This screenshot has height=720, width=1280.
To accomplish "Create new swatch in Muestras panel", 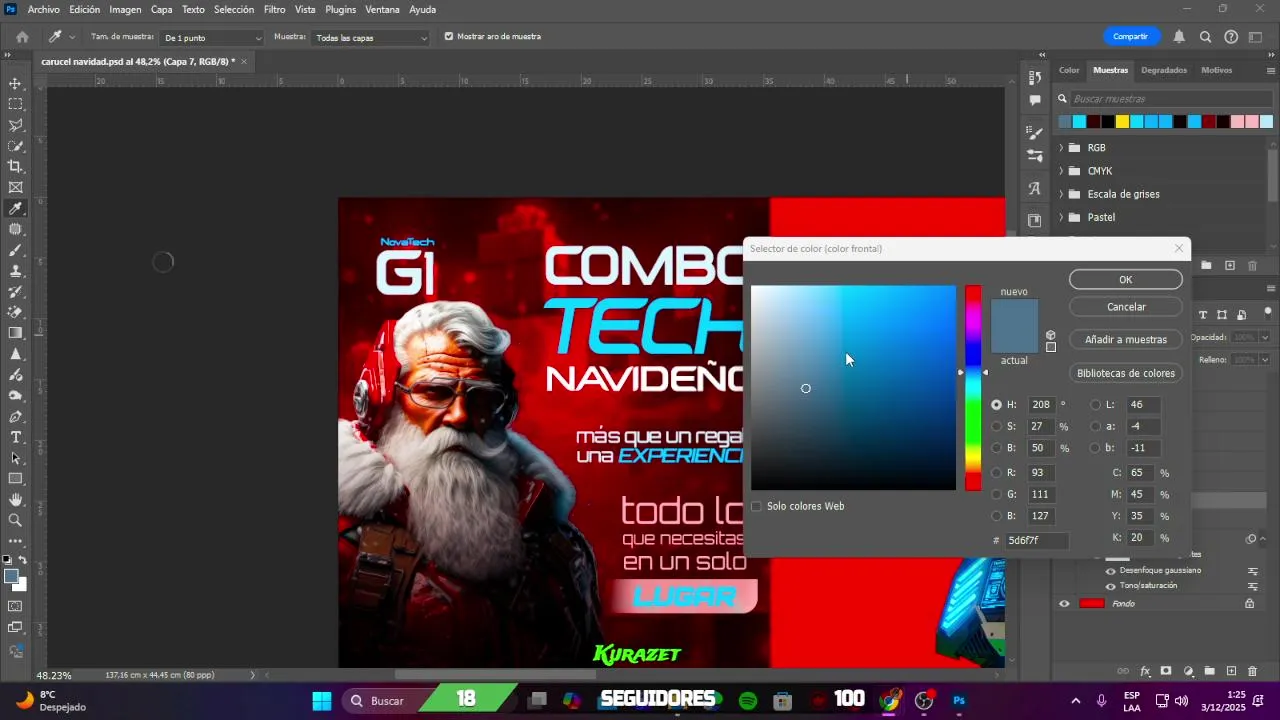I will tap(1230, 265).
